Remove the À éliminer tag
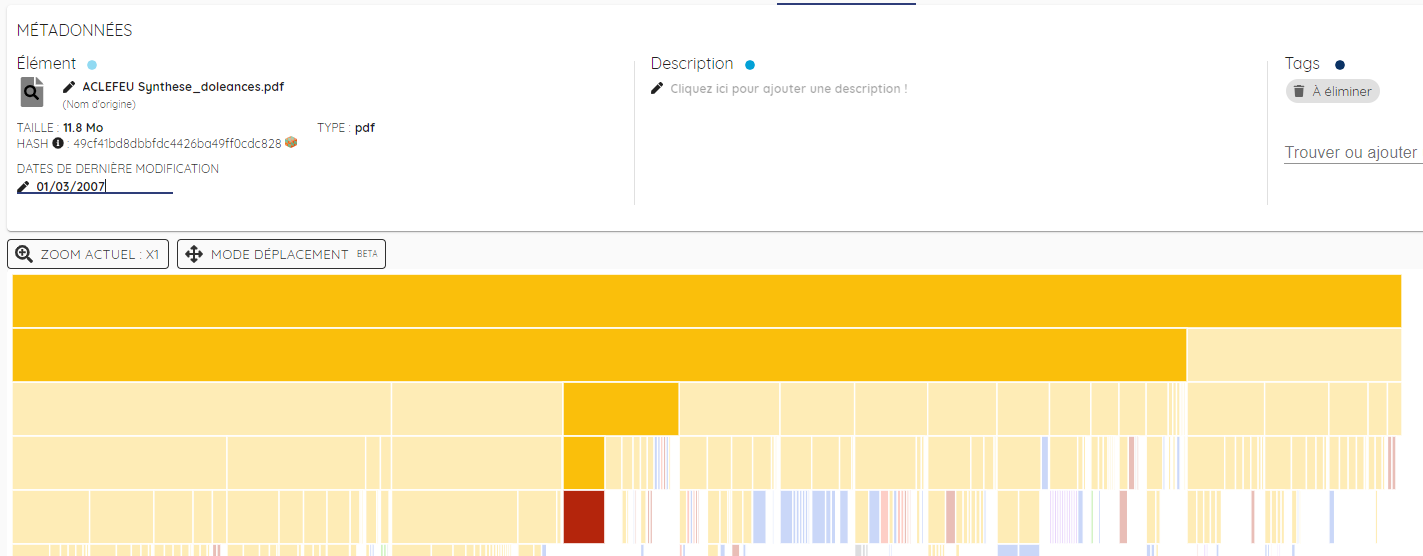This screenshot has height=556, width=1423. [x=1333, y=91]
